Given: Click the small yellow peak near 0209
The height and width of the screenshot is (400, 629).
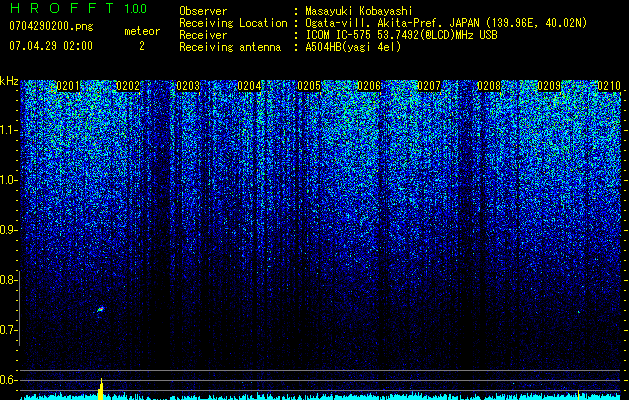Looking at the screenshot, I should (578, 394).
